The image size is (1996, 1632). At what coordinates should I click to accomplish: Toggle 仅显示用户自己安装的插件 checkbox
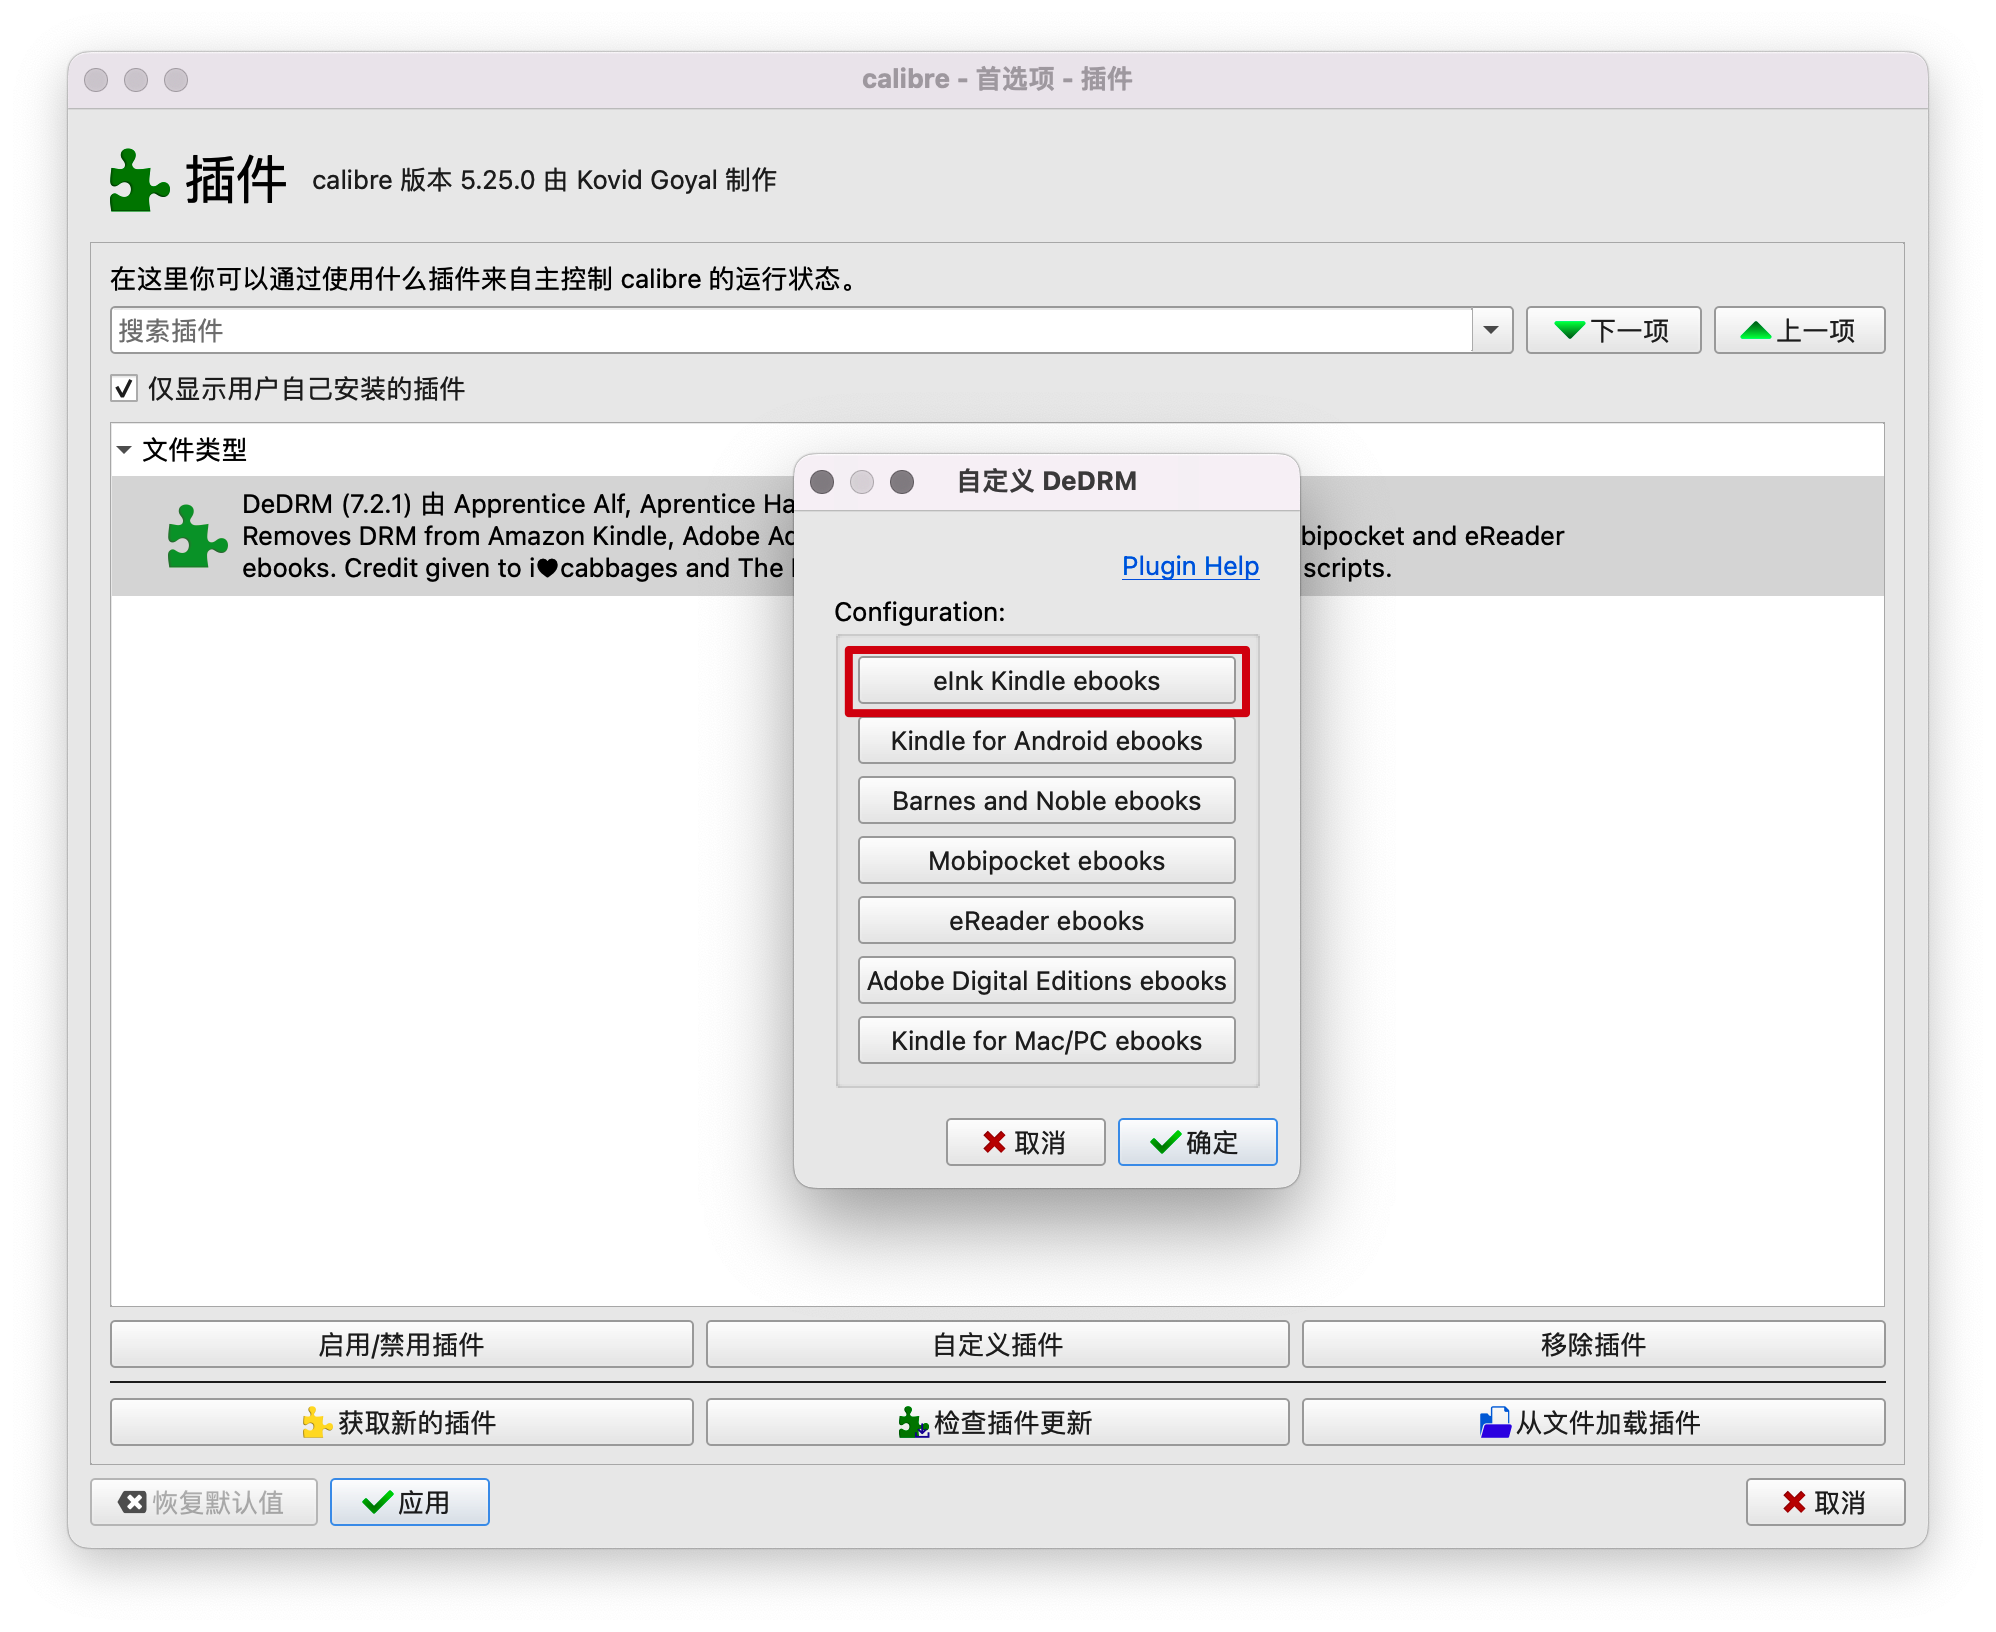click(x=124, y=388)
